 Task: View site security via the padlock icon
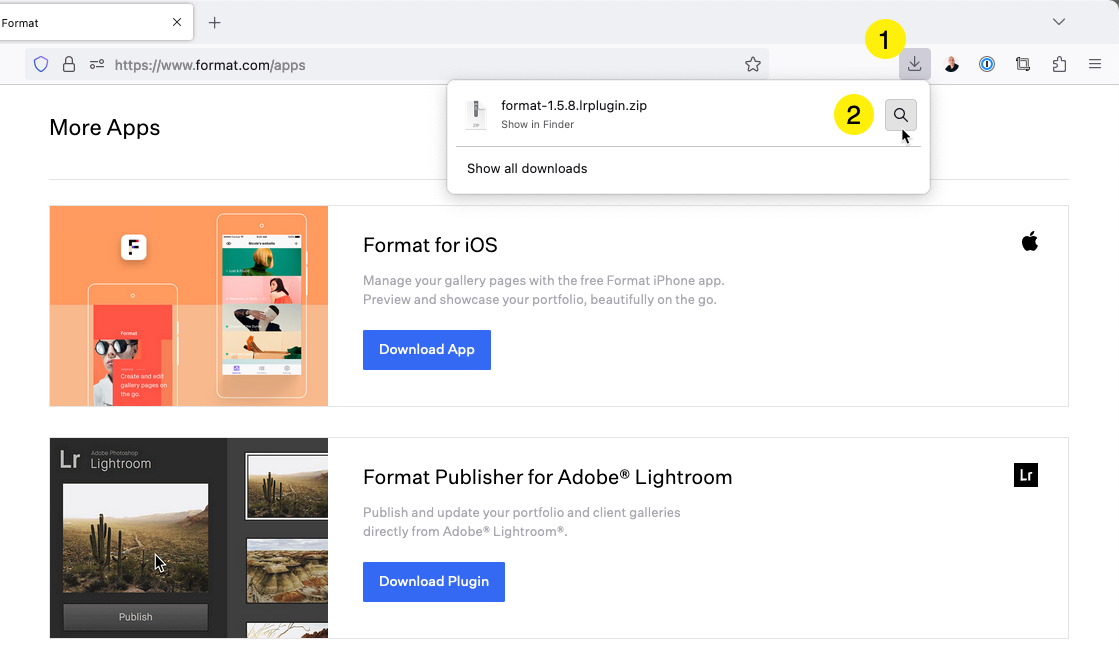[x=69, y=65]
